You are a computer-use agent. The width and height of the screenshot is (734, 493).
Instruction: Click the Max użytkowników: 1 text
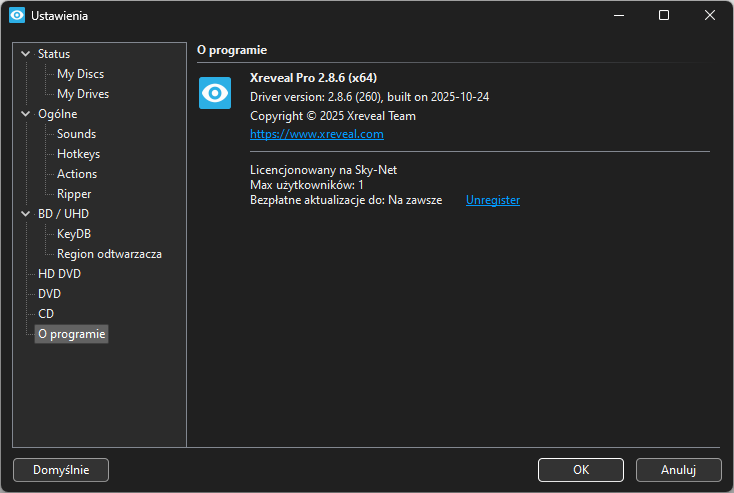[x=307, y=185]
